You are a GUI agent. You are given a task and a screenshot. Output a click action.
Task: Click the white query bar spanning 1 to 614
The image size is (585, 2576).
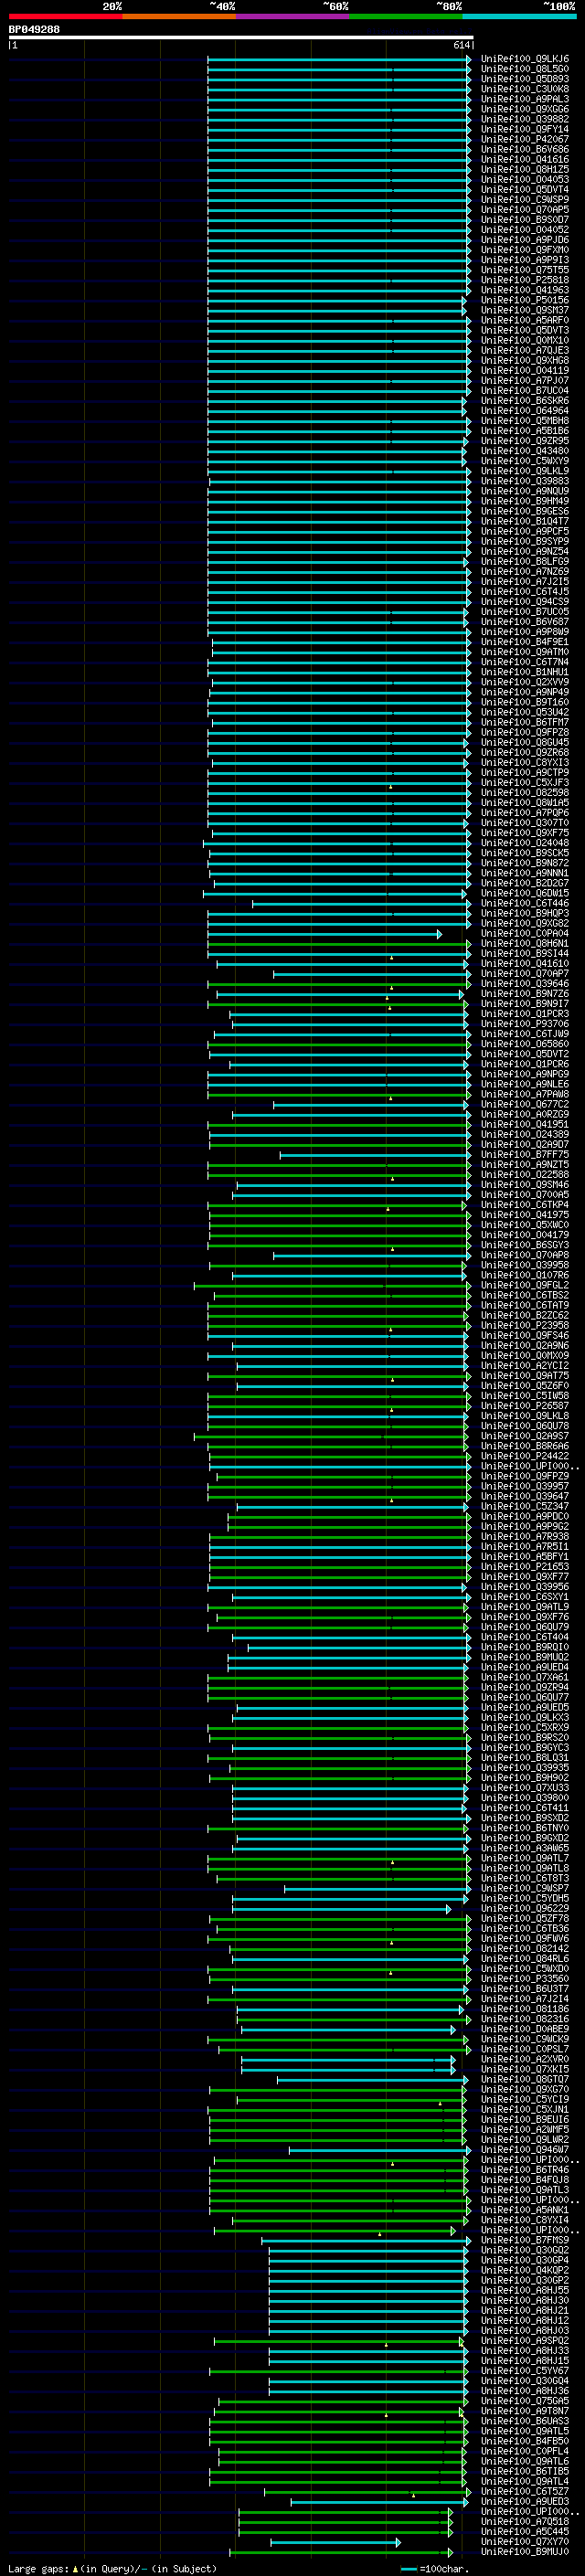(x=241, y=38)
